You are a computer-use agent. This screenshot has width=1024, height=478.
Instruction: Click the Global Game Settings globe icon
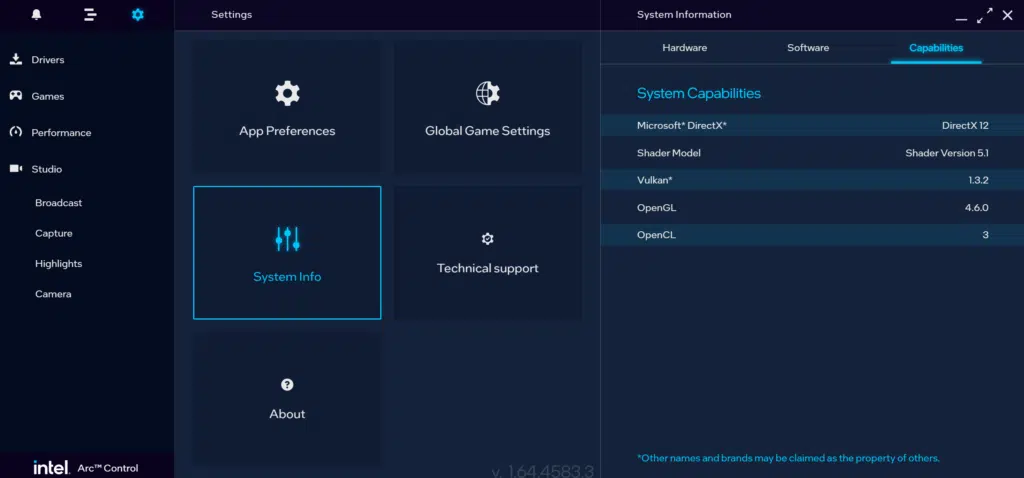pos(487,93)
